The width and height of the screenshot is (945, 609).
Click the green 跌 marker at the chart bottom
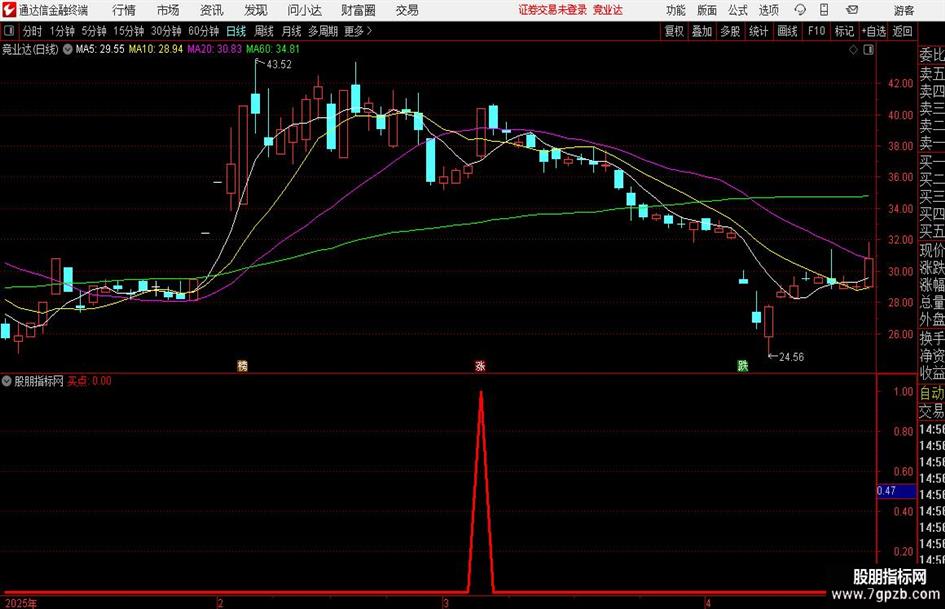click(x=743, y=365)
